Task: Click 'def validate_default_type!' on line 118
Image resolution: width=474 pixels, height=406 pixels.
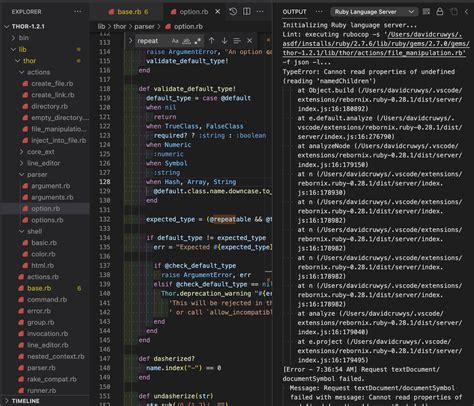Action: tap(187, 89)
